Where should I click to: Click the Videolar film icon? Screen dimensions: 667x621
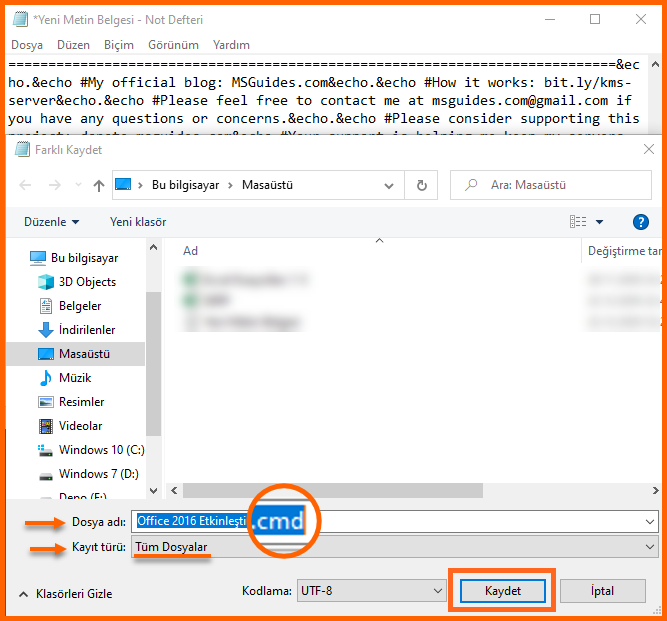click(46, 426)
